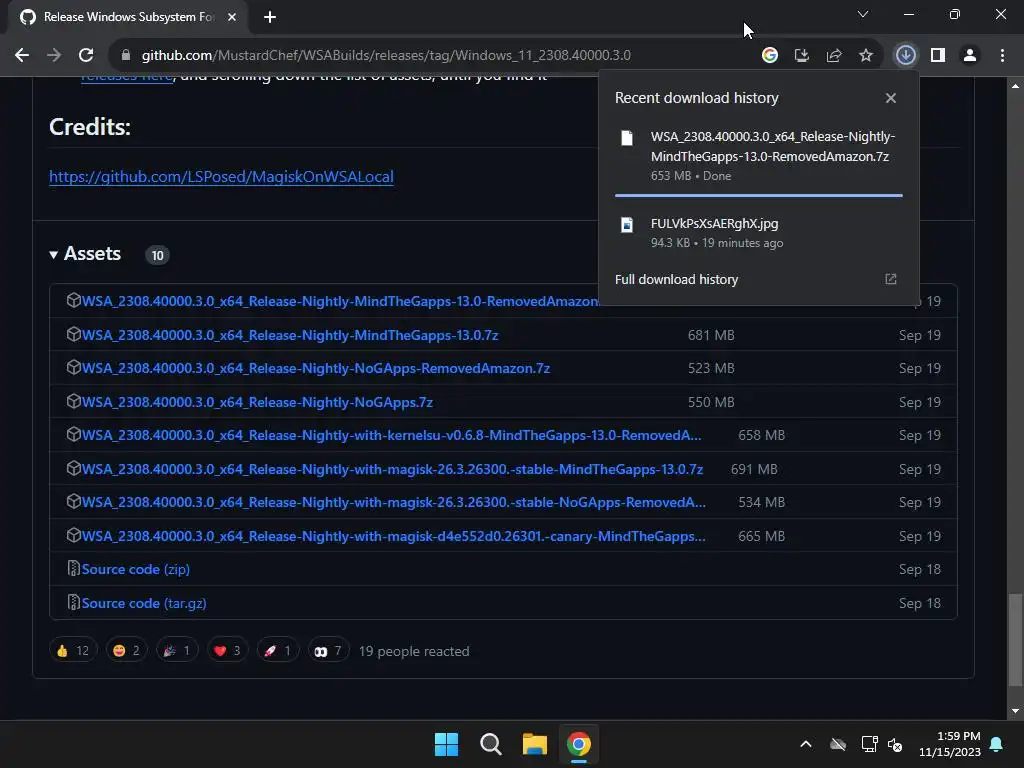
Task: Download MindTheGapps-13.0.7z asset
Action: (x=290, y=335)
